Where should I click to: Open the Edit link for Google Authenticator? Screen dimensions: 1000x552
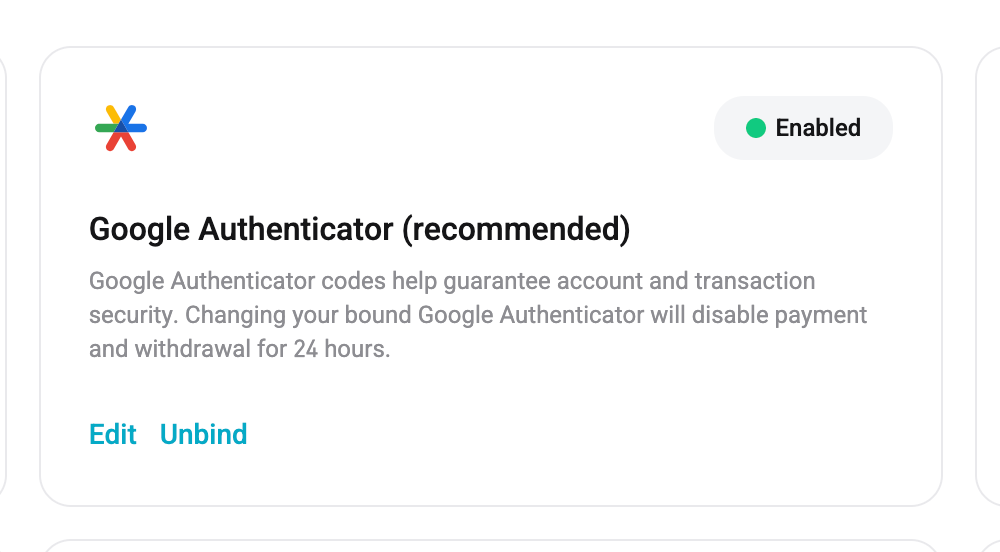coord(113,434)
